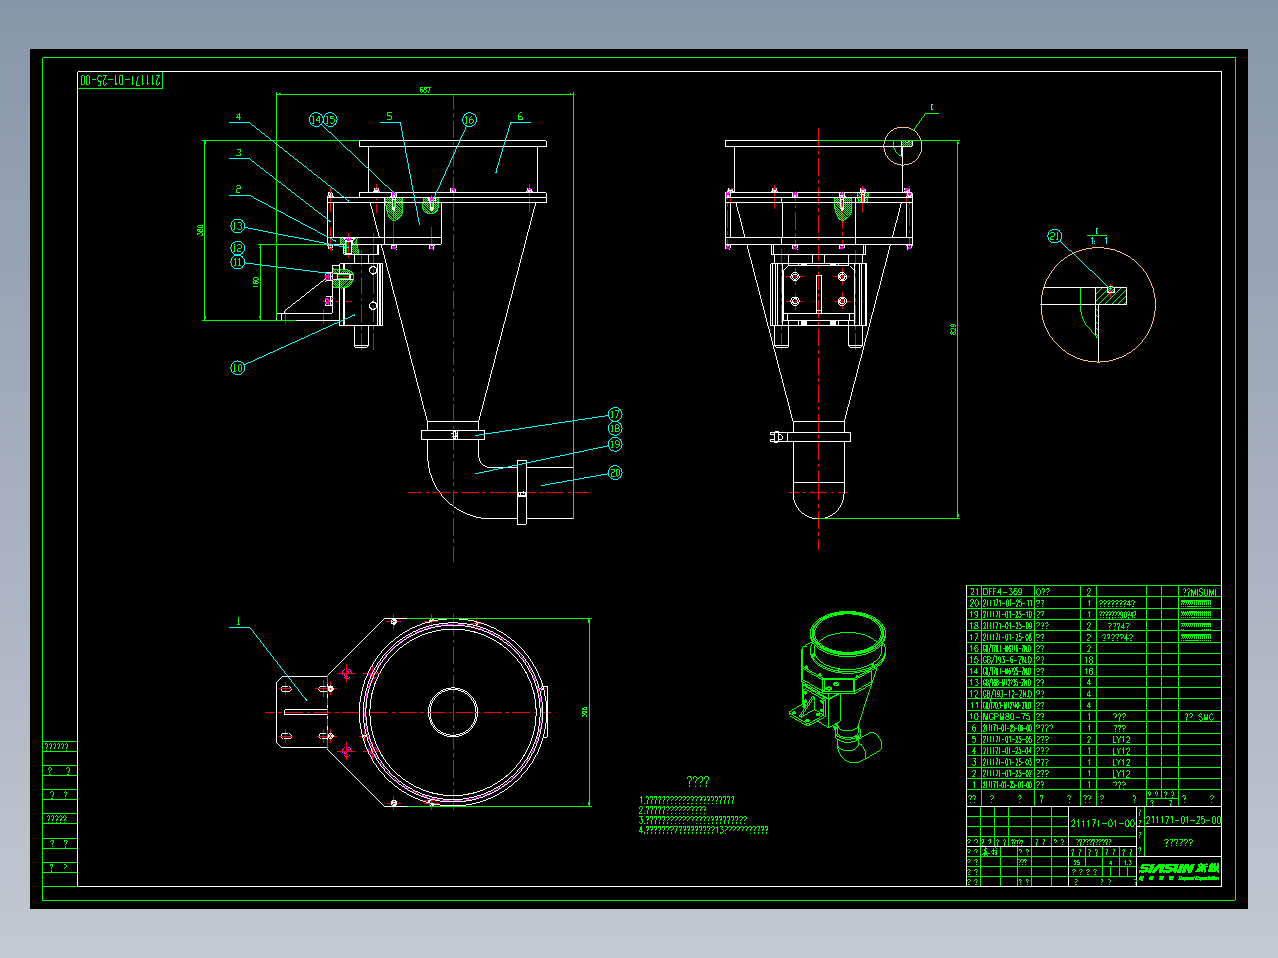Click part code 211171-01-25-11 in row 20

point(1007,604)
